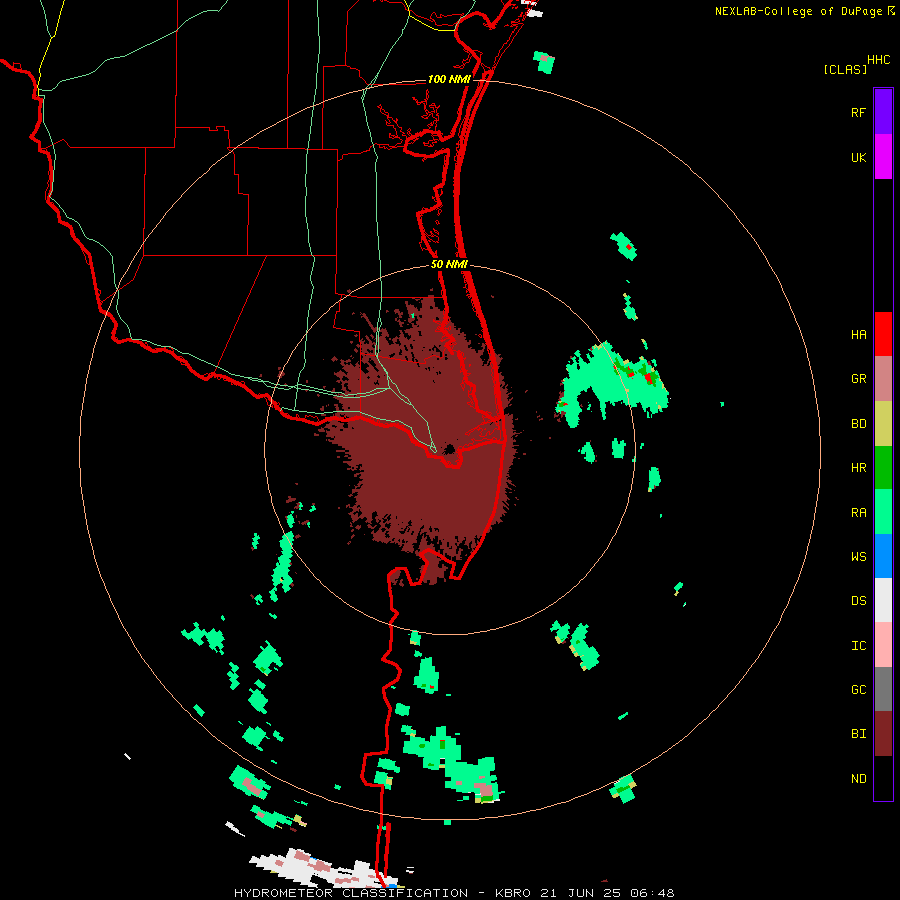
Task: Click the BI legend label
Action: point(858,734)
